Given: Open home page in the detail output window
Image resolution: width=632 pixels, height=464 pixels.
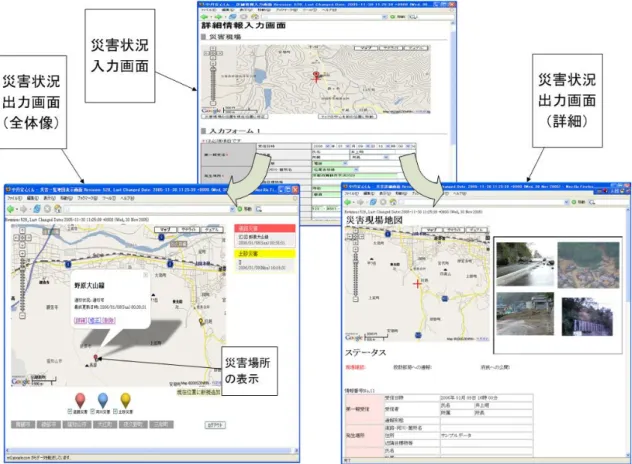Looking at the screenshot, I should 394,202.
